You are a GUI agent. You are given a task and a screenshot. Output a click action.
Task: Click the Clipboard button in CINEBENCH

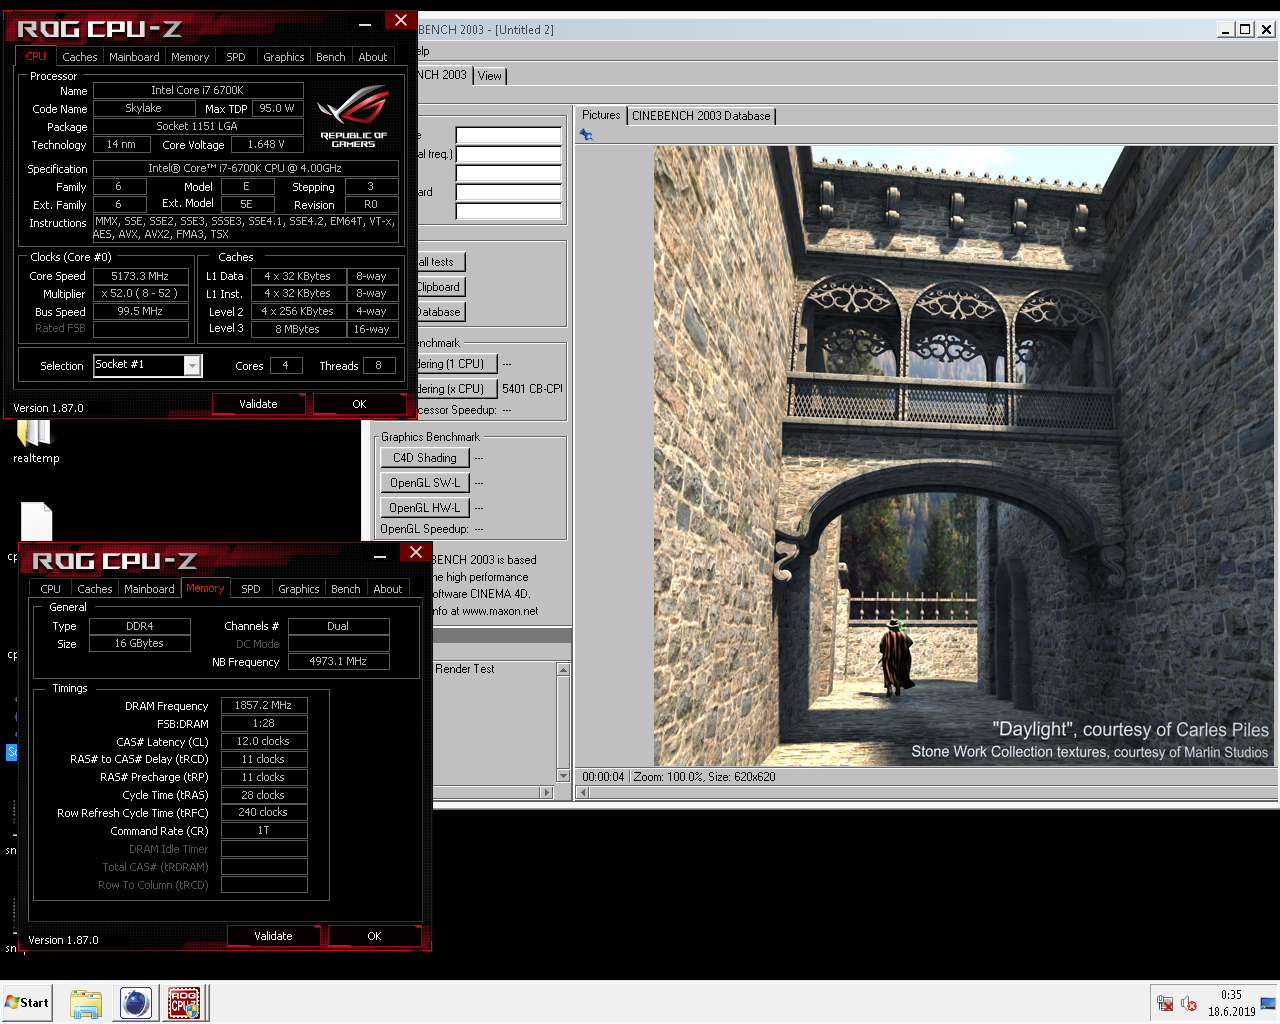tap(440, 287)
